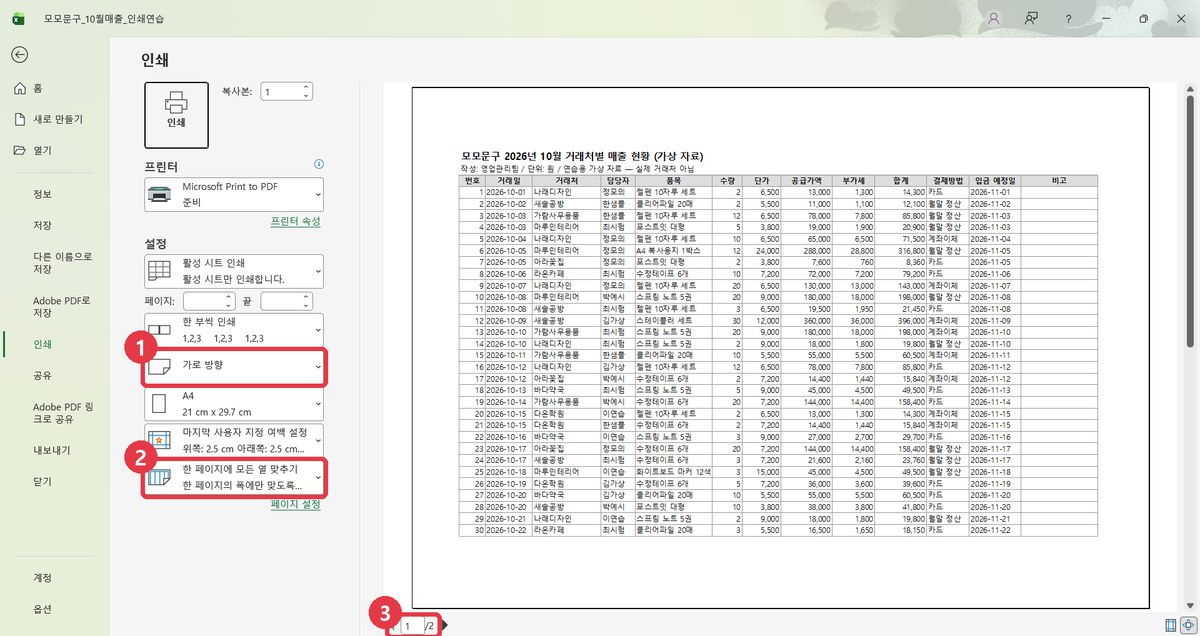
Task: Open the 한 페이지에 모든 열 맞추기 scaling dropdown
Action: pyautogui.click(x=235, y=477)
